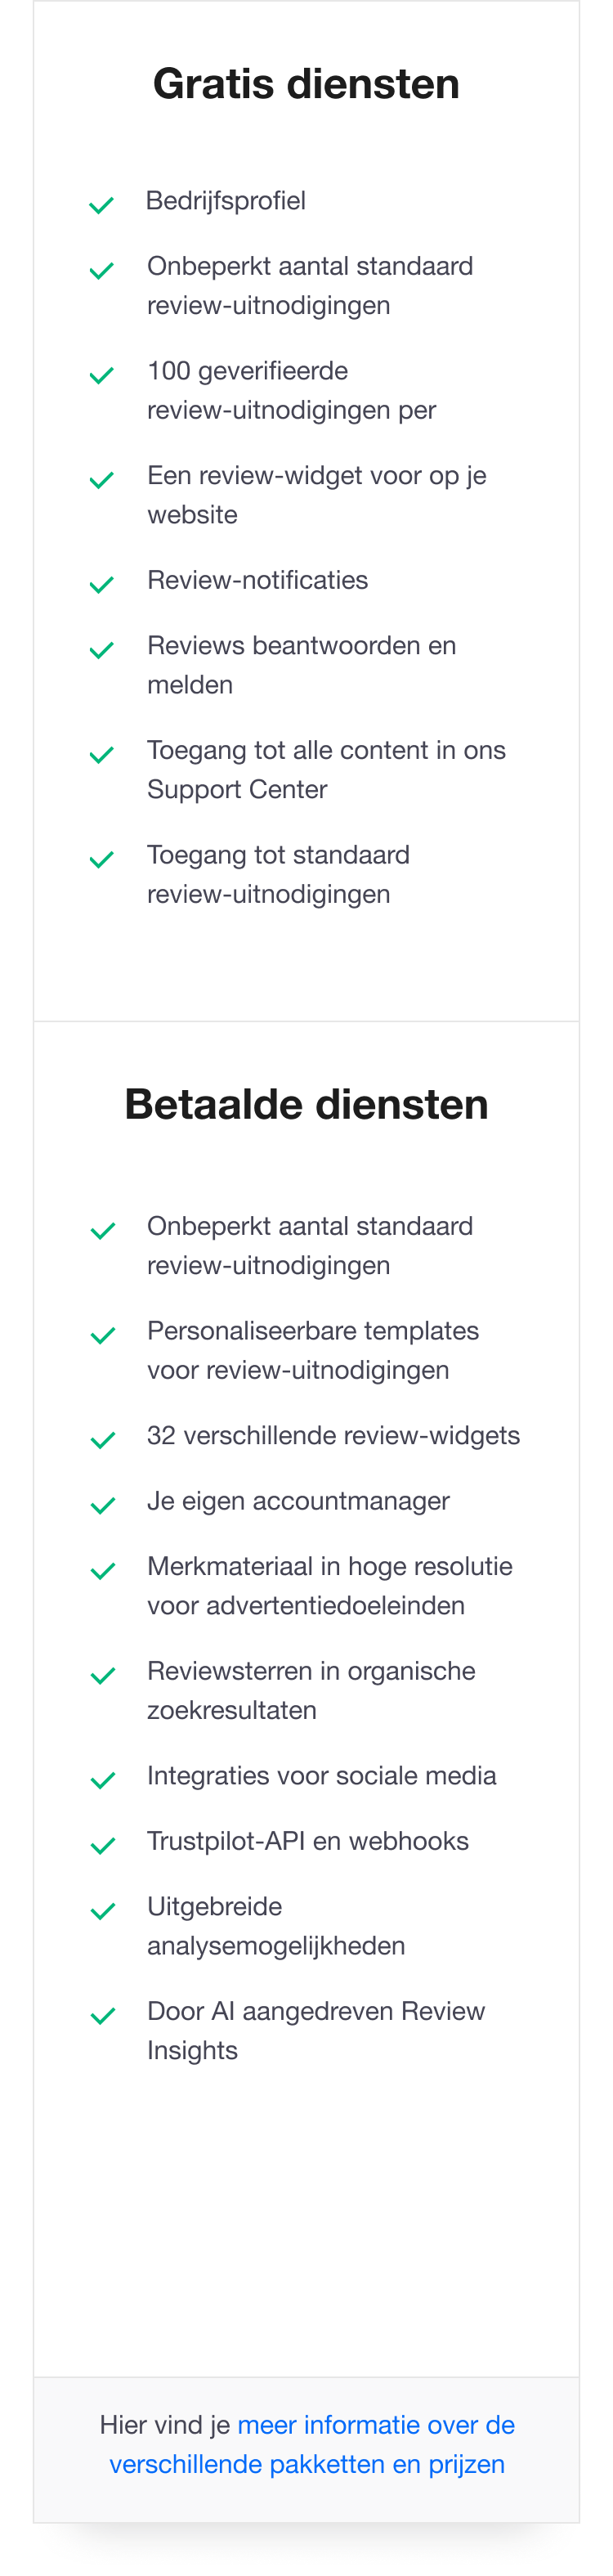Select the checkmark beside Door AI aangedreven Review Insights
Image resolution: width=613 pixels, height=2576 pixels.
coord(101,2014)
